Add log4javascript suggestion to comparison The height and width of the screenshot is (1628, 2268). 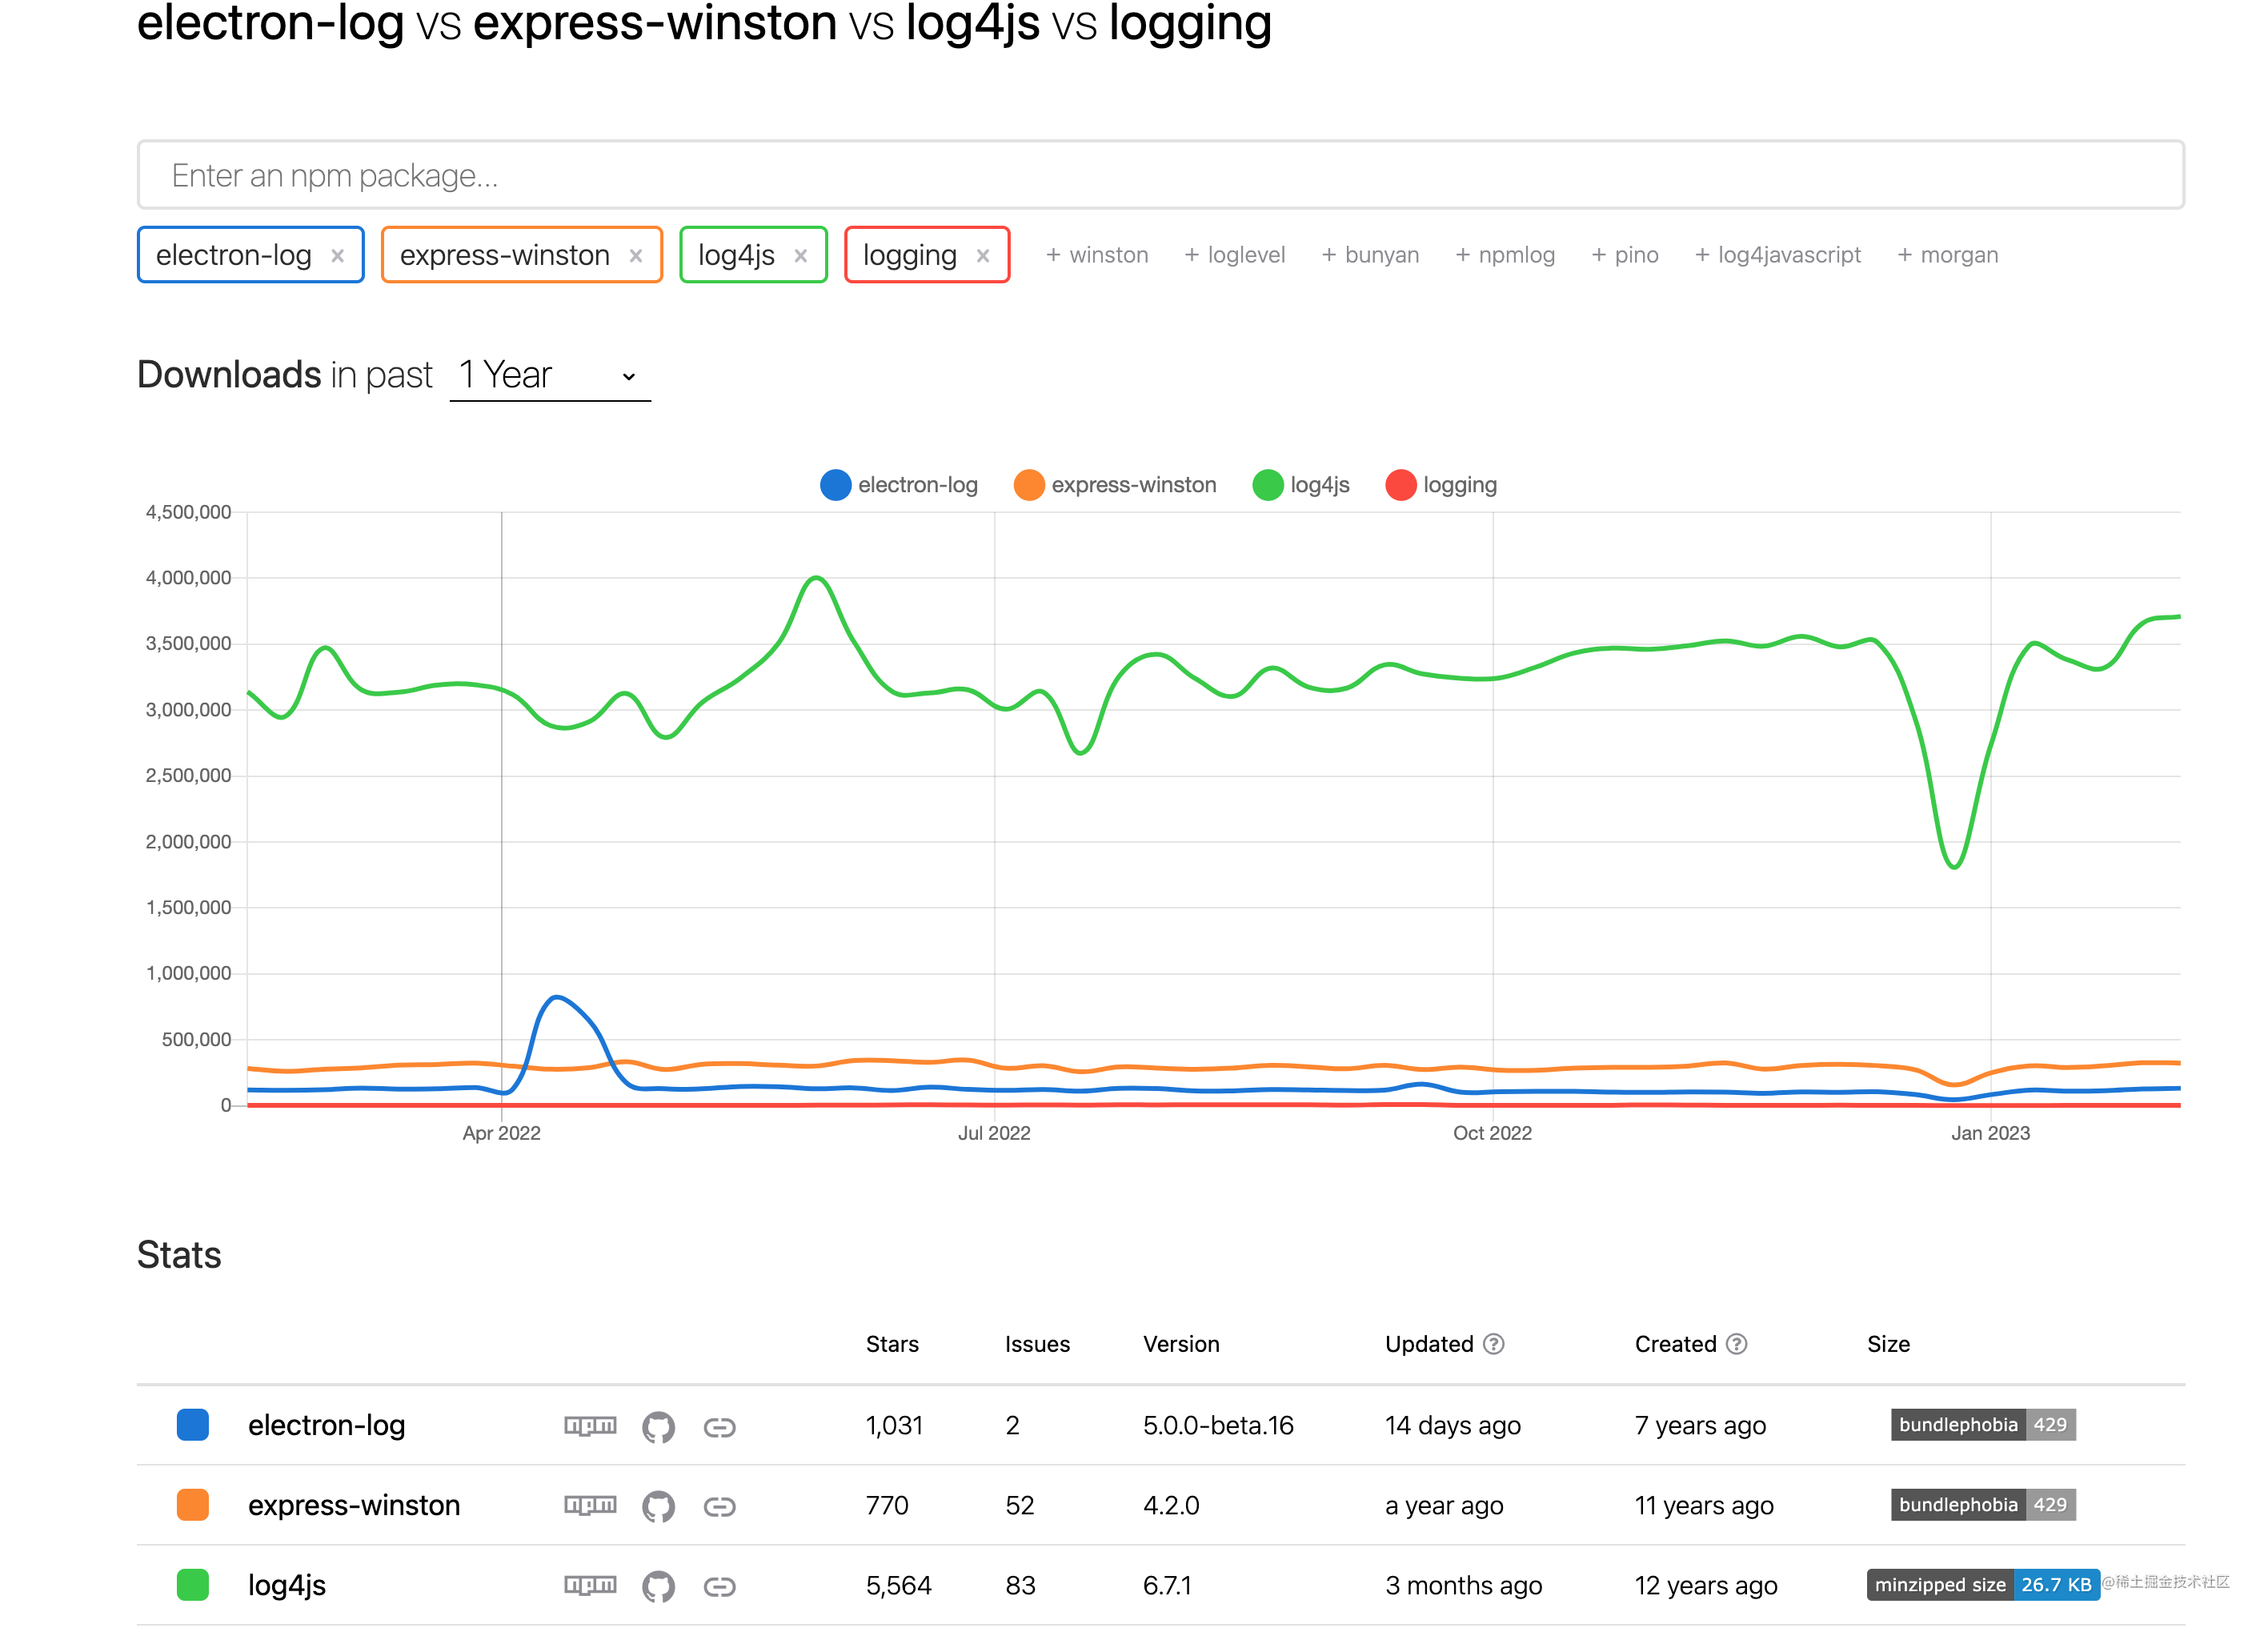pyautogui.click(x=1778, y=255)
